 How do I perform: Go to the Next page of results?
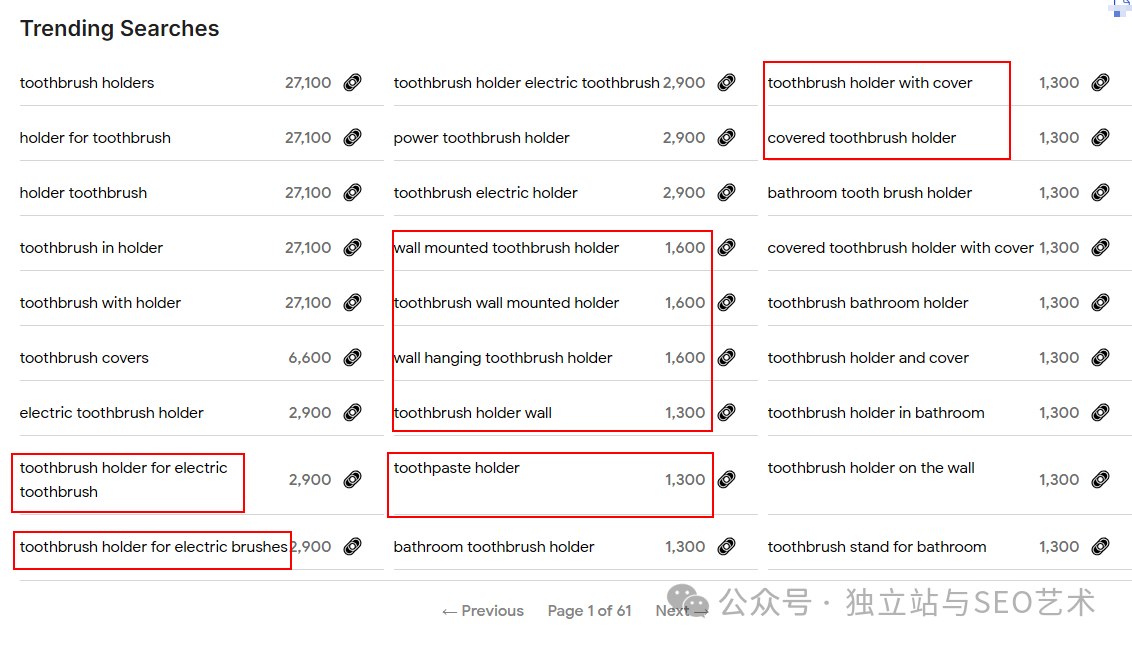coord(681,611)
